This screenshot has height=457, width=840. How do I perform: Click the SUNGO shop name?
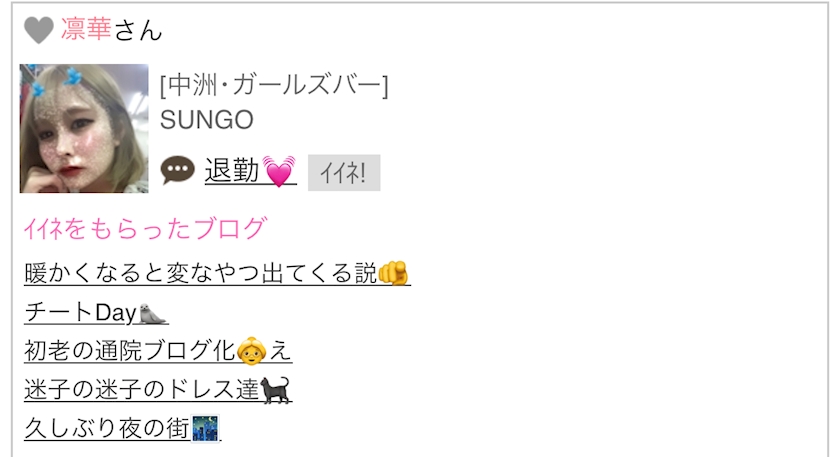click(207, 120)
